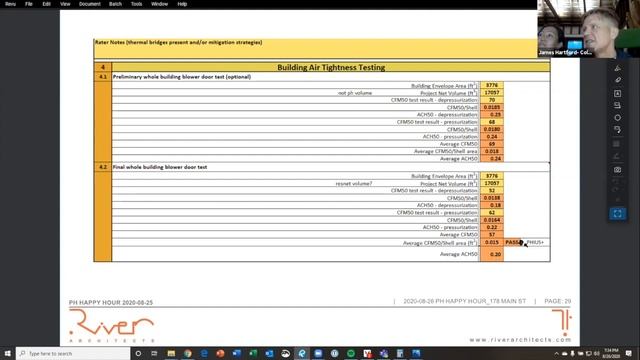Show hidden system tray icons
Viewport: 640px width, 360px height.
(556, 353)
